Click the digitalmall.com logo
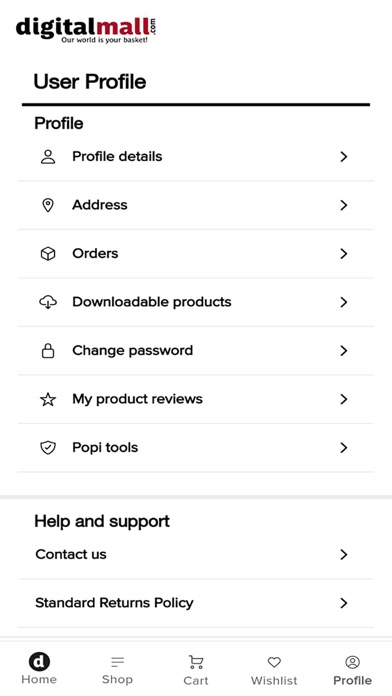The image size is (392, 696). [x=86, y=30]
